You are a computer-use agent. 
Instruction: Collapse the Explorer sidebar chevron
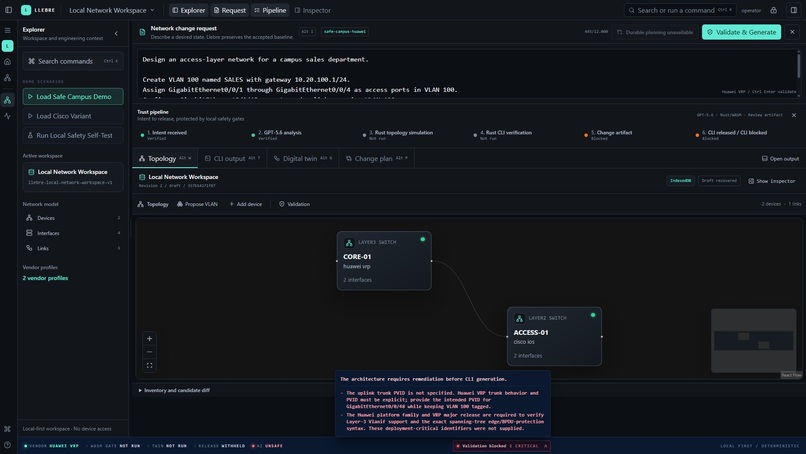pos(116,33)
